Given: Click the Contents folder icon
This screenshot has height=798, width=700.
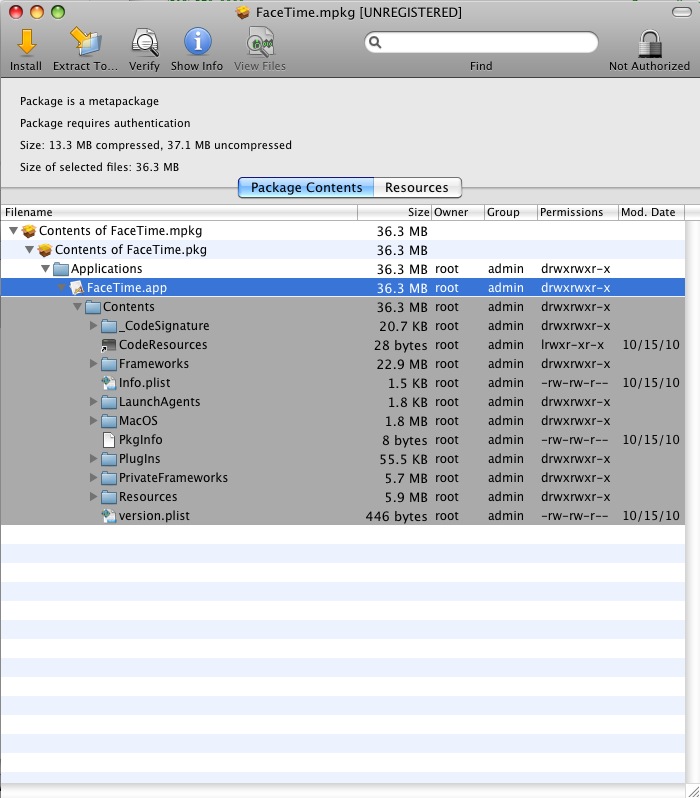Looking at the screenshot, I should pyautogui.click(x=93, y=307).
